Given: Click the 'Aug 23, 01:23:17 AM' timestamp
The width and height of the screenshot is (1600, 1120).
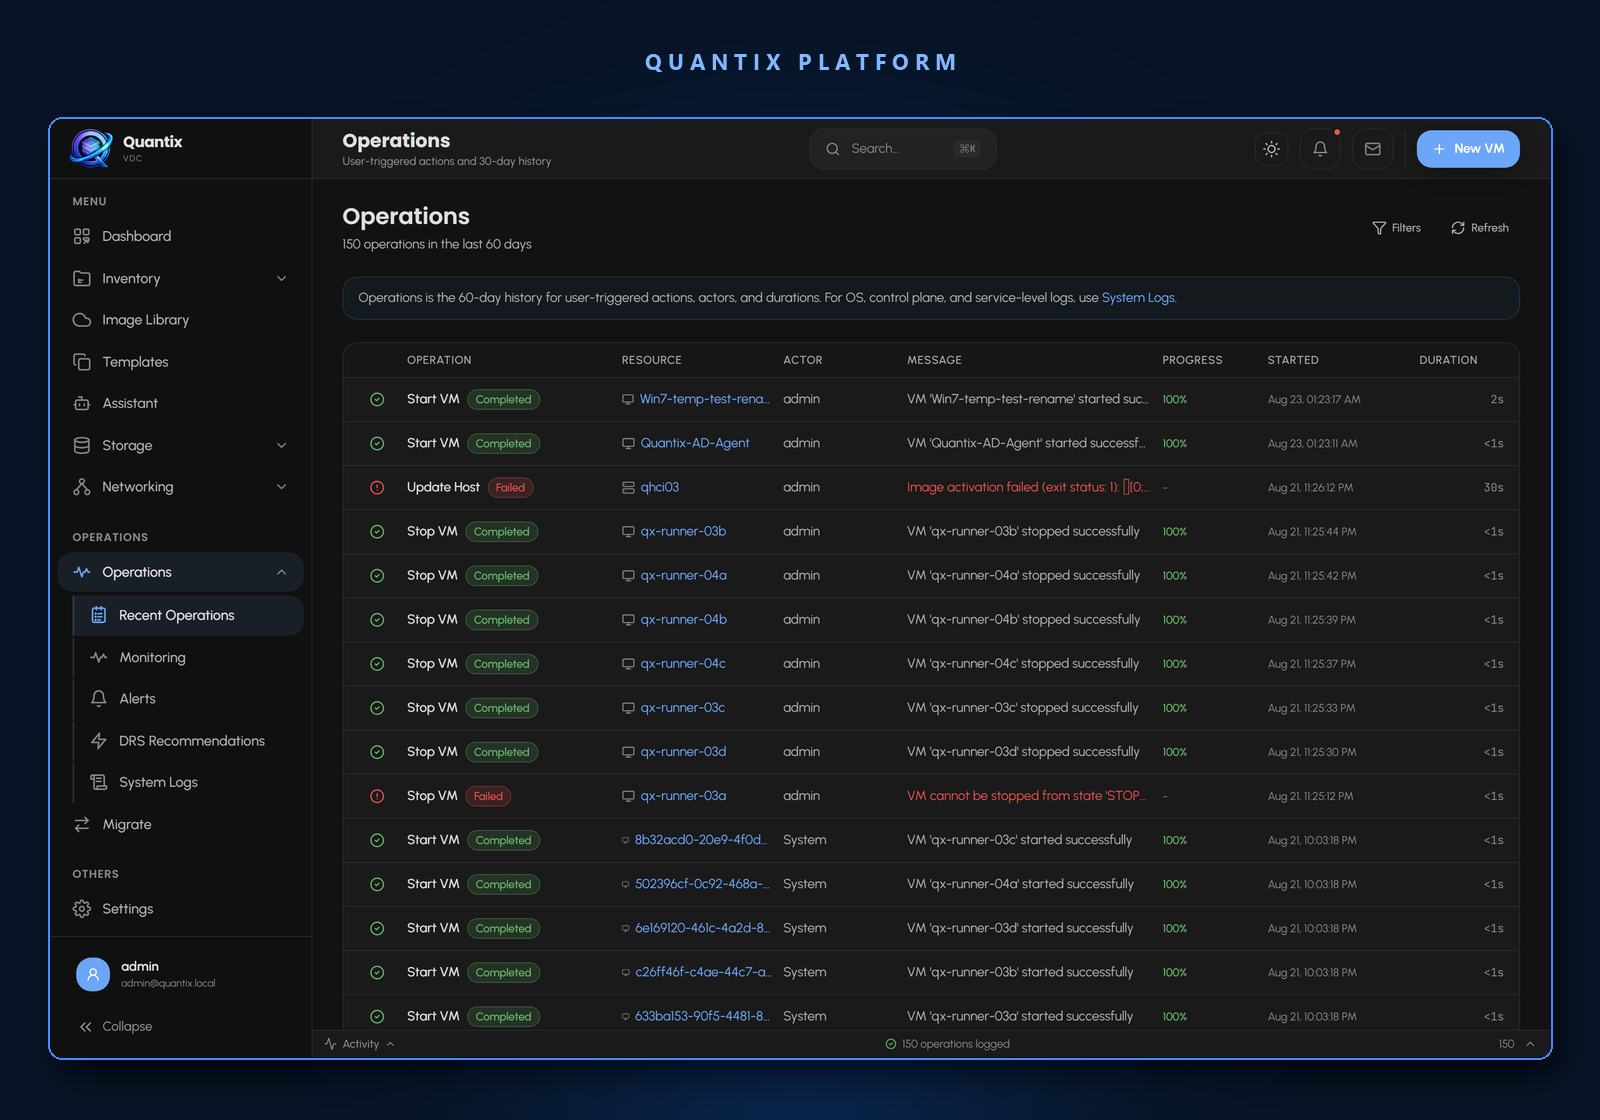Looking at the screenshot, I should coord(1314,400).
